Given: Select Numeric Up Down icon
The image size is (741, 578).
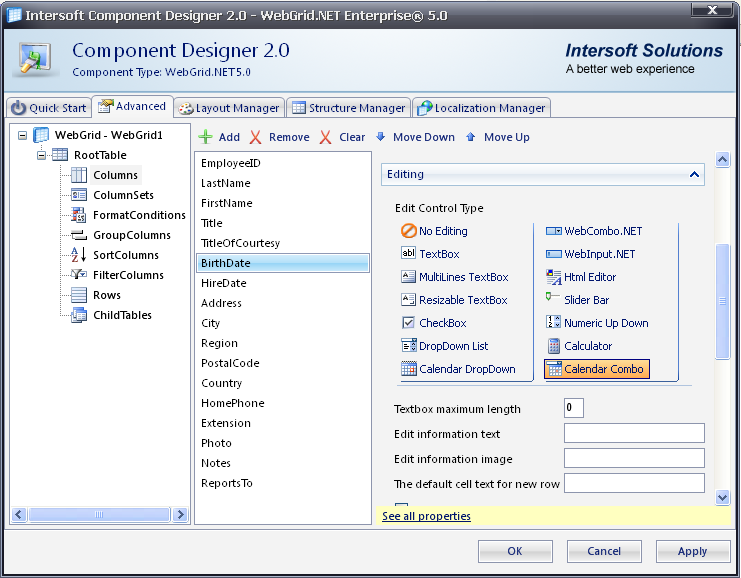Looking at the screenshot, I should pyautogui.click(x=553, y=322).
